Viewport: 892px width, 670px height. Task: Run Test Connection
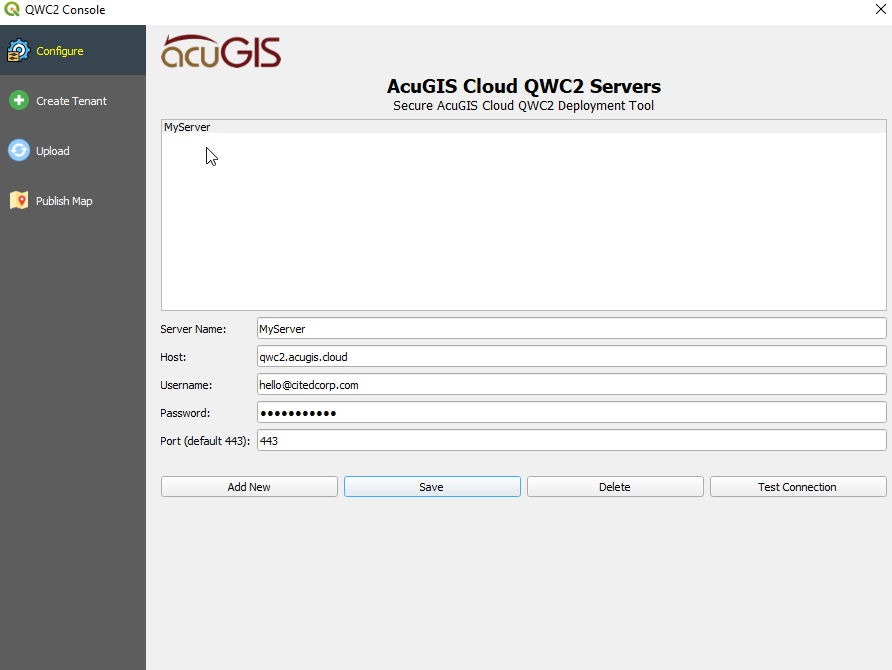tap(797, 487)
